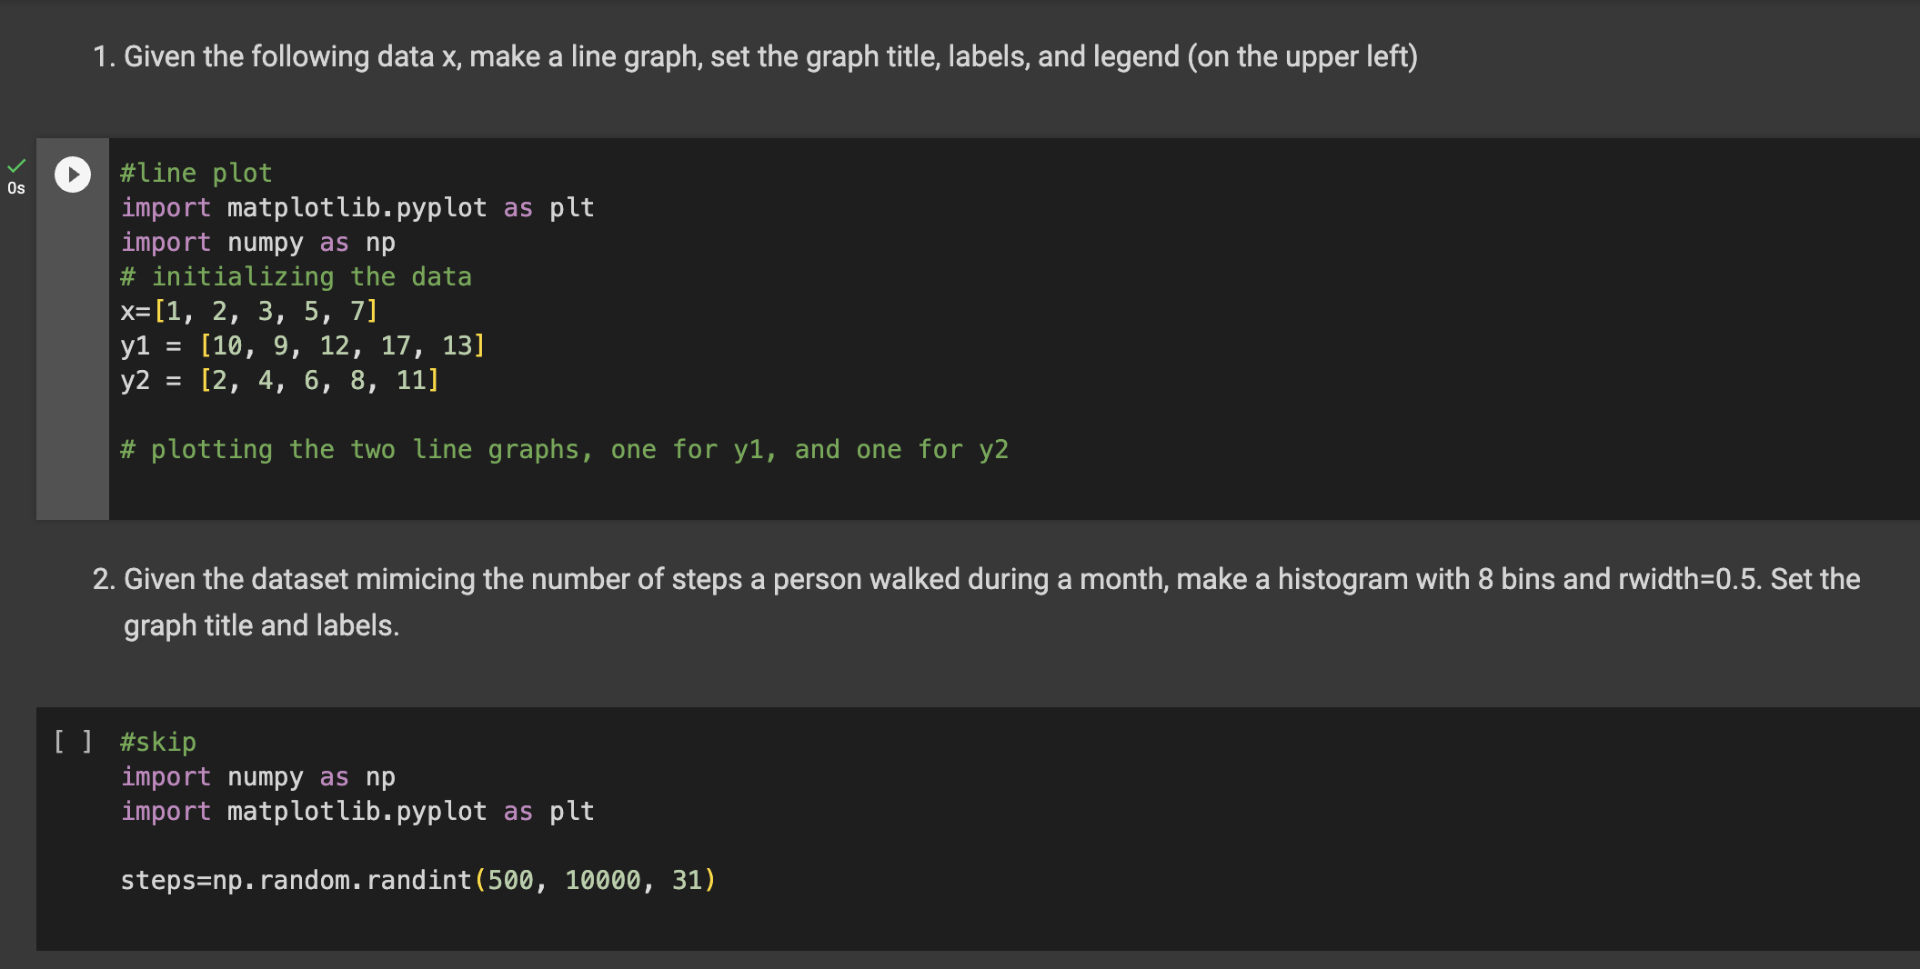Screen dimensions: 1920x969
Task: Click the #line plot comment line
Action: coord(195,173)
